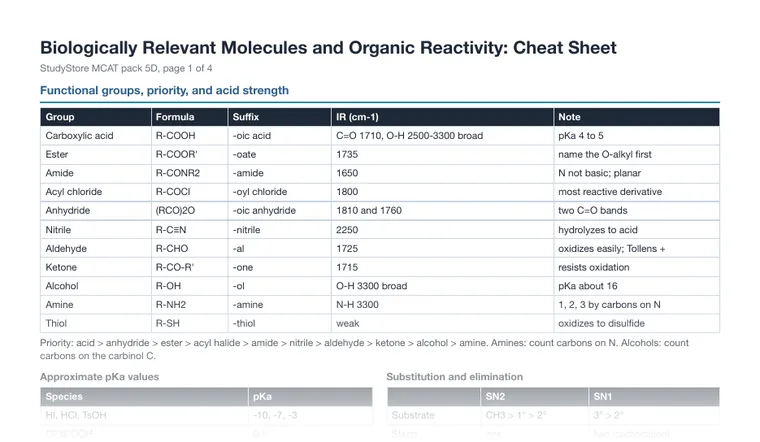Click the cheat sheet main title heading
This screenshot has width=760, height=442.
click(x=328, y=47)
